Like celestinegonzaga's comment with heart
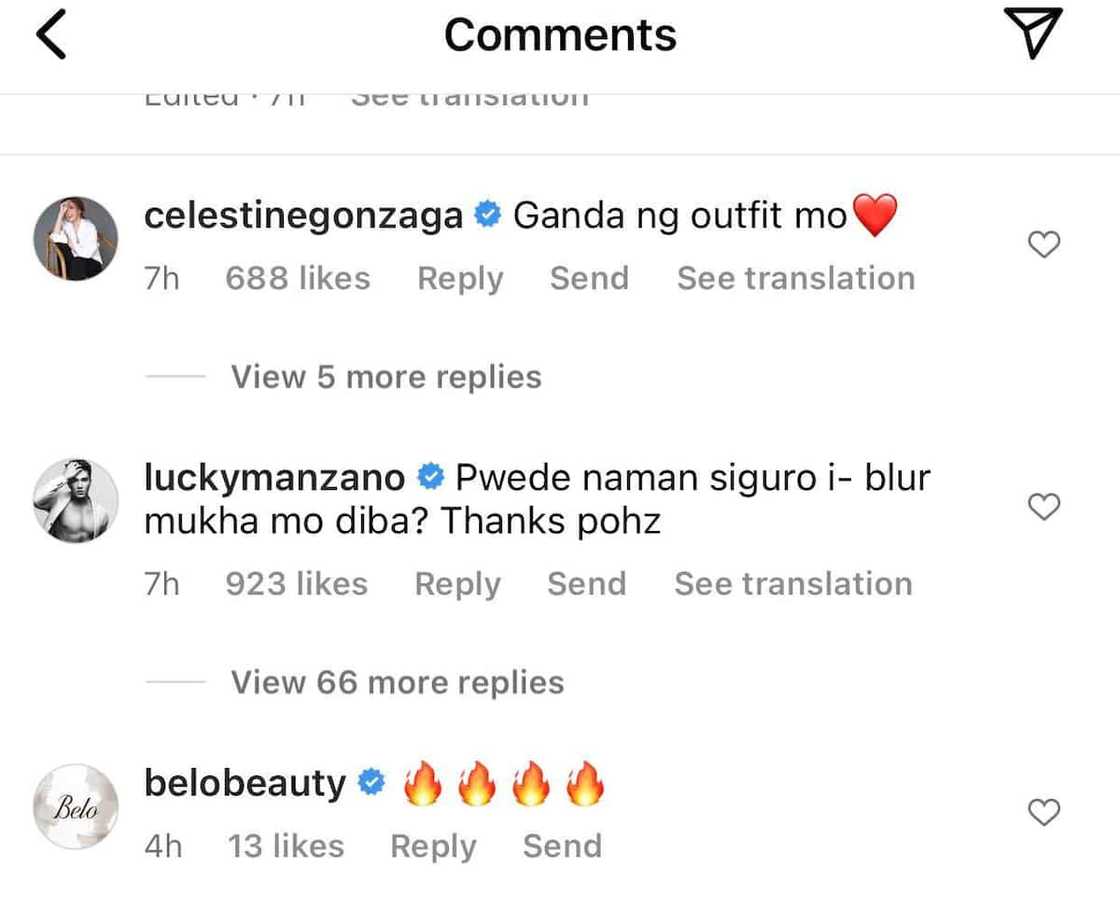 pyautogui.click(x=1044, y=244)
